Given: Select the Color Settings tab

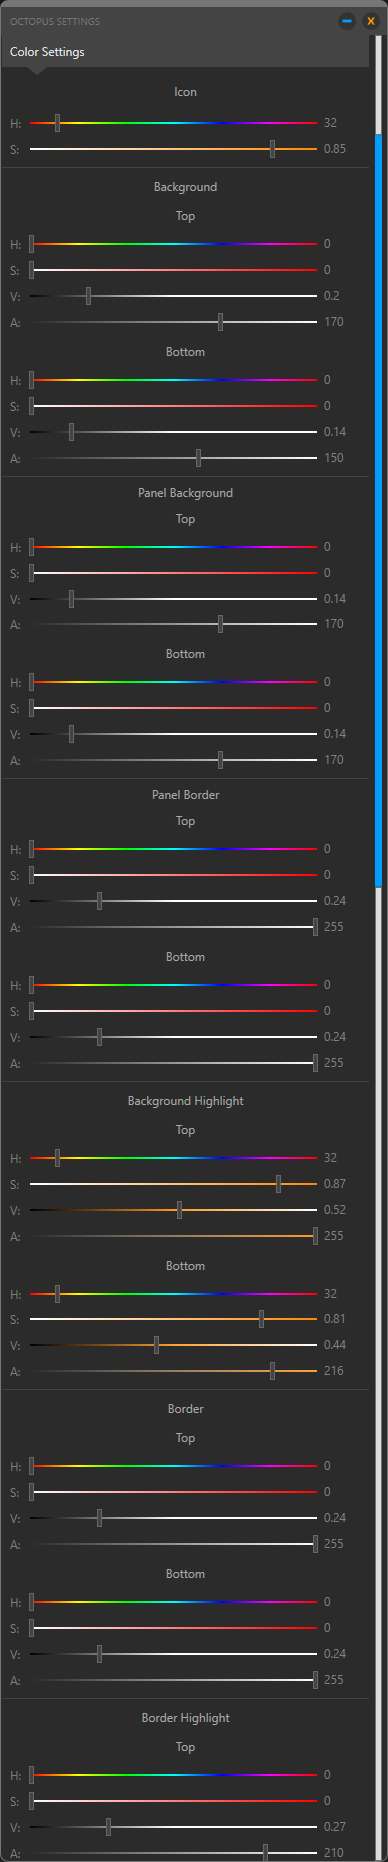Looking at the screenshot, I should [47, 52].
